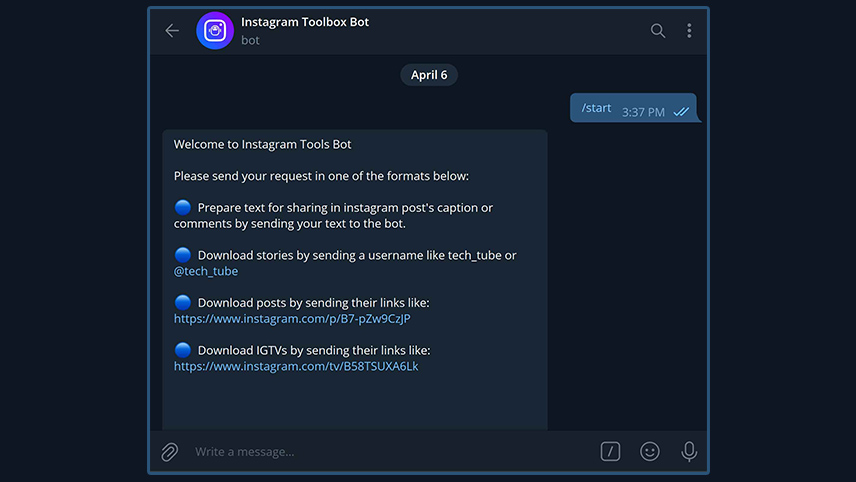Start voice message with microphone

click(x=689, y=451)
